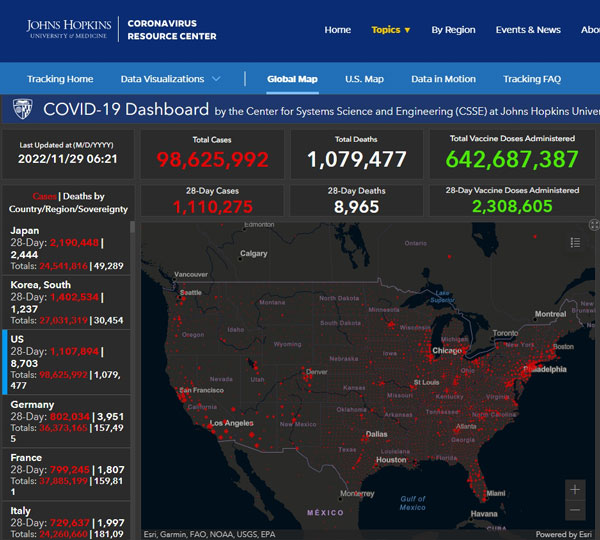
Task: Select Japan in the country list
Action: [66, 248]
